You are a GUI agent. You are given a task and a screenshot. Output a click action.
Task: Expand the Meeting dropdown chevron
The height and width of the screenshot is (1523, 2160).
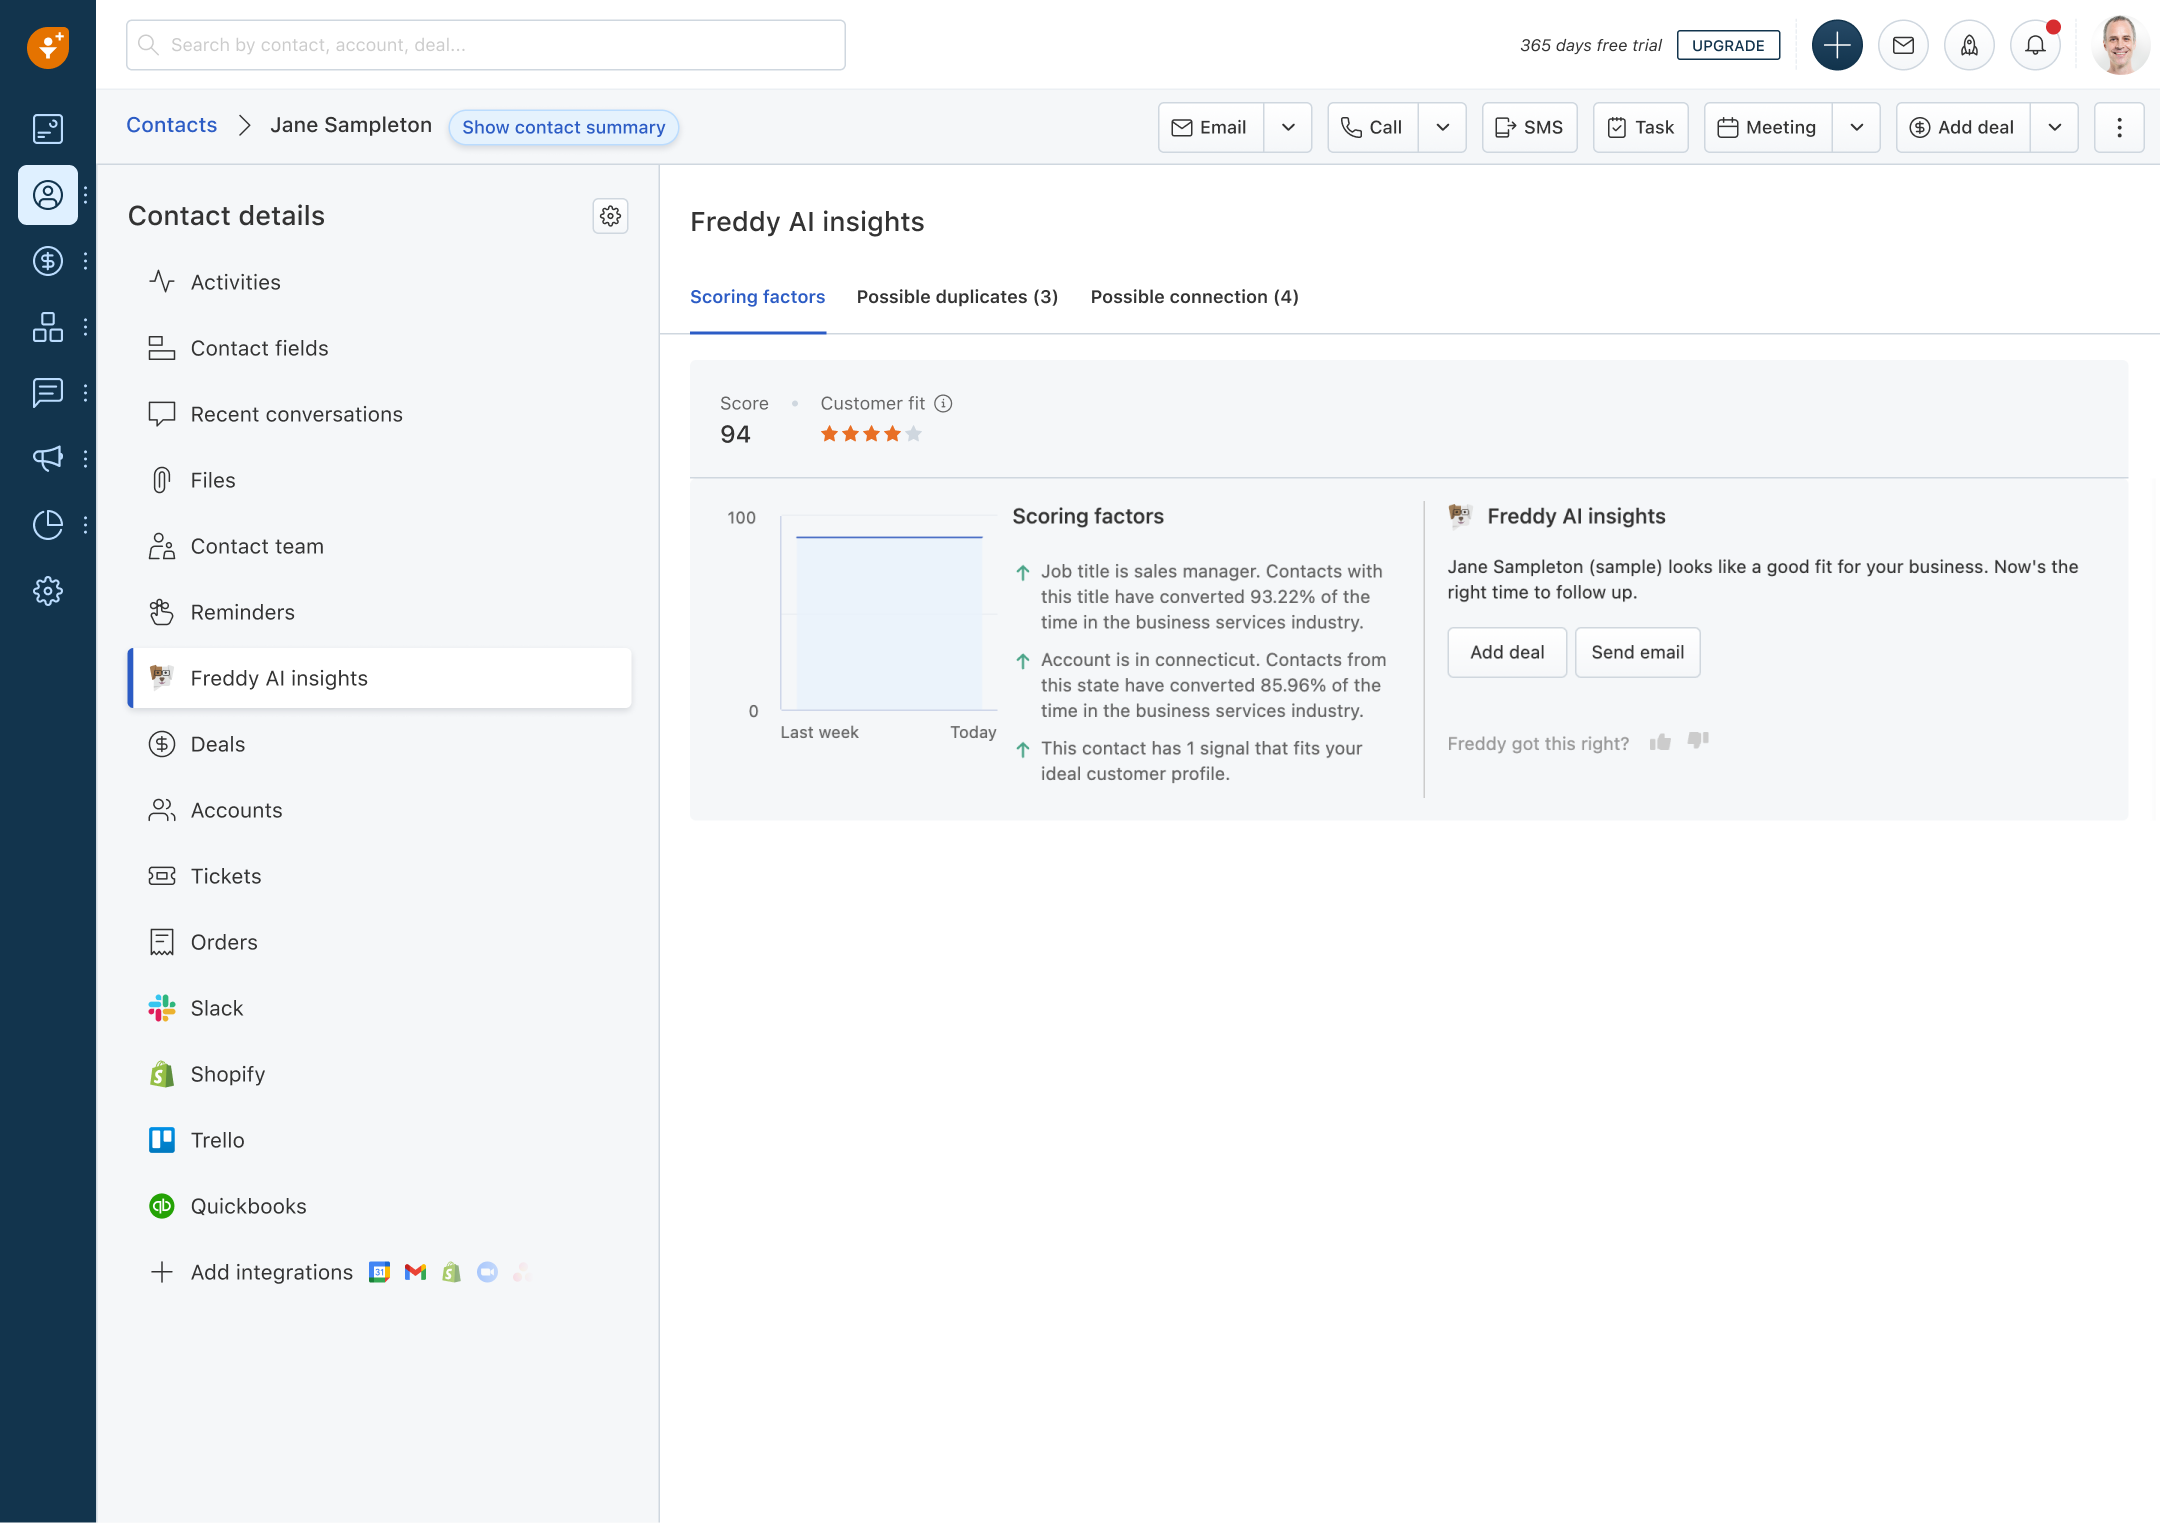click(x=1857, y=127)
